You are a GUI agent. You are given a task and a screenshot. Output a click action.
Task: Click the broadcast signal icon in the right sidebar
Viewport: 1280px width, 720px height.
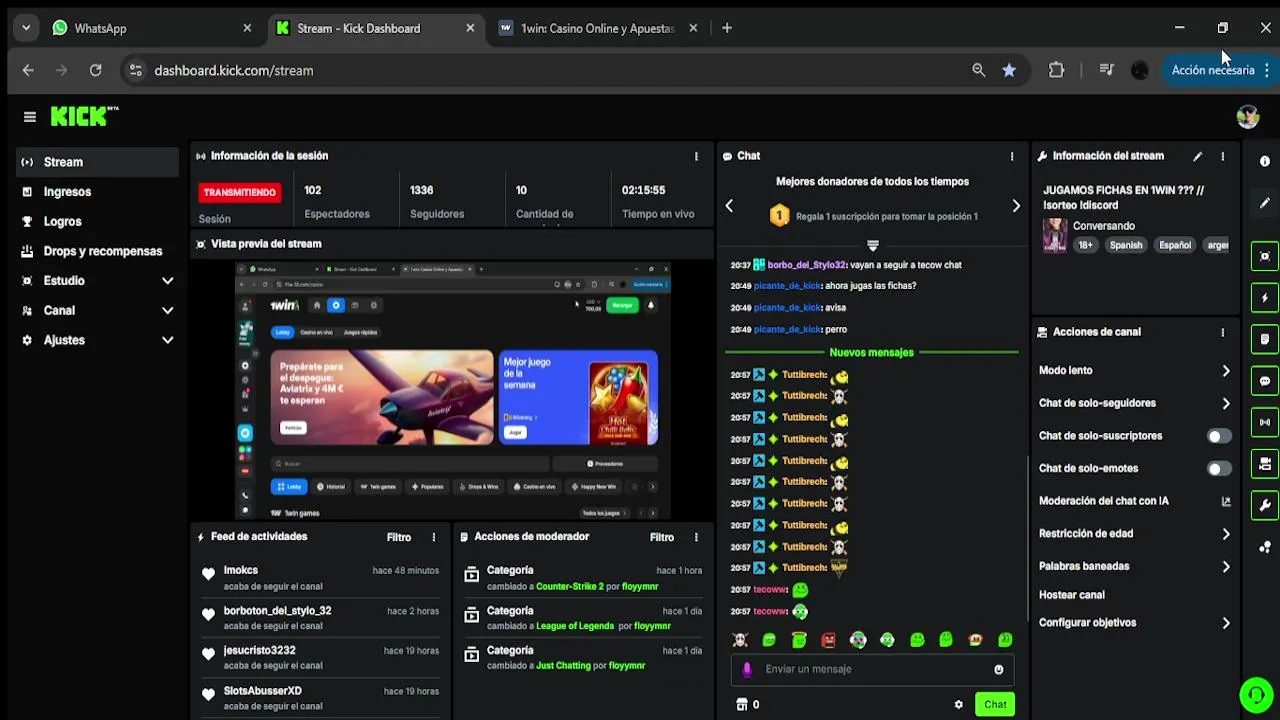(1265, 422)
